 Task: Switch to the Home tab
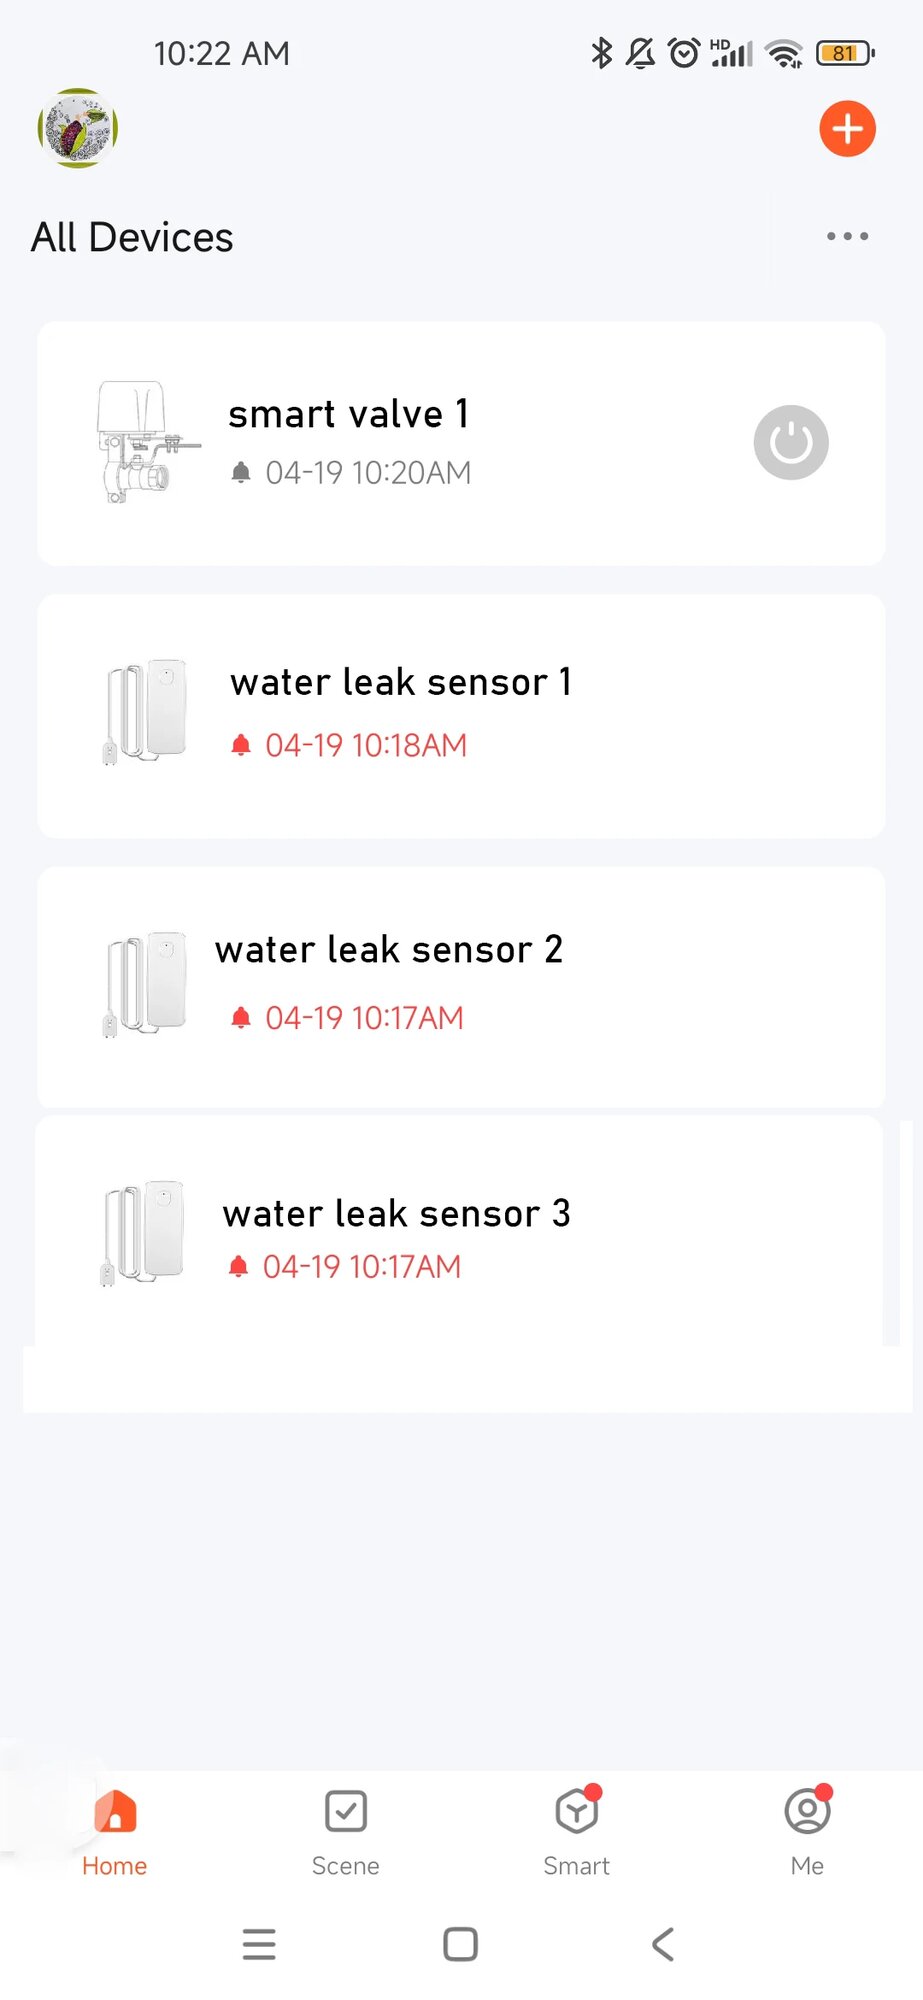coord(115,1833)
